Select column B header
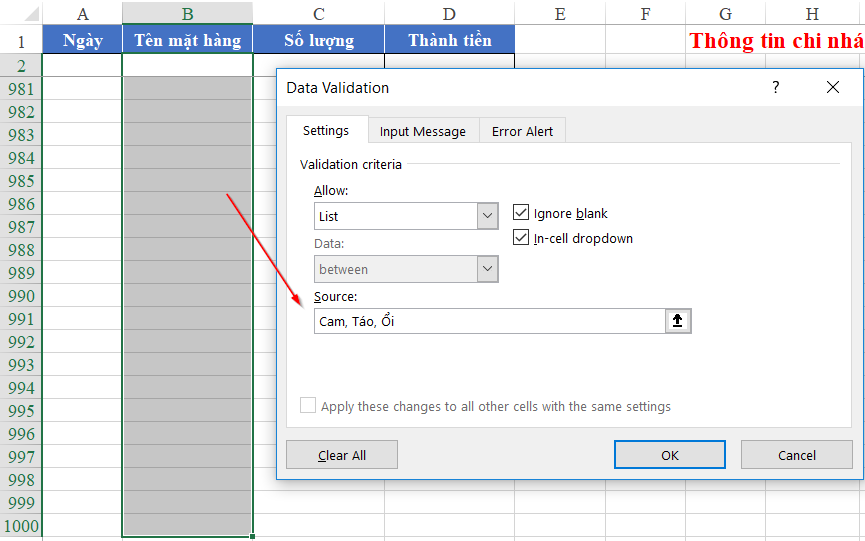Screen dimensions: 865x541 point(188,13)
